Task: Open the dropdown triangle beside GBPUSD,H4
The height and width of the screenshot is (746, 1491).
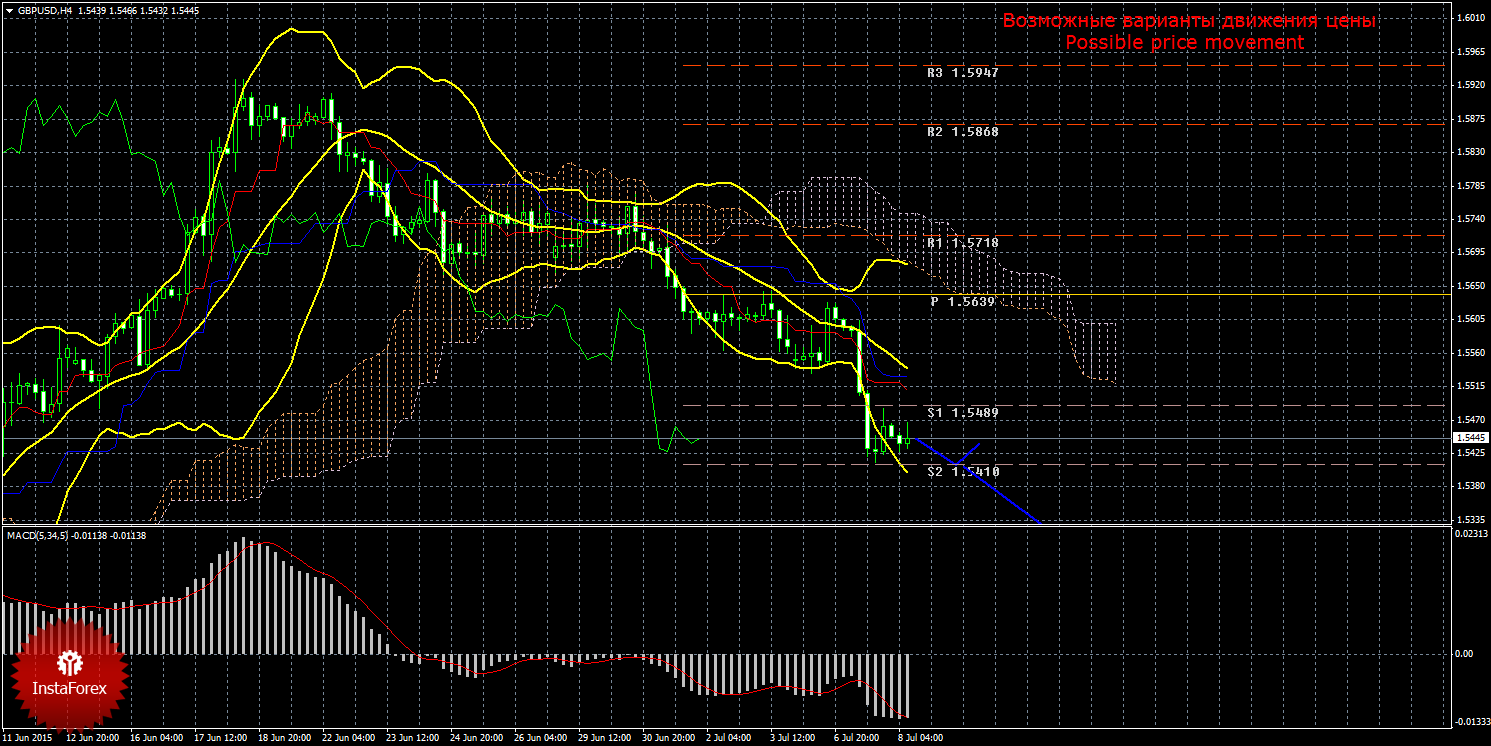Action: point(9,10)
